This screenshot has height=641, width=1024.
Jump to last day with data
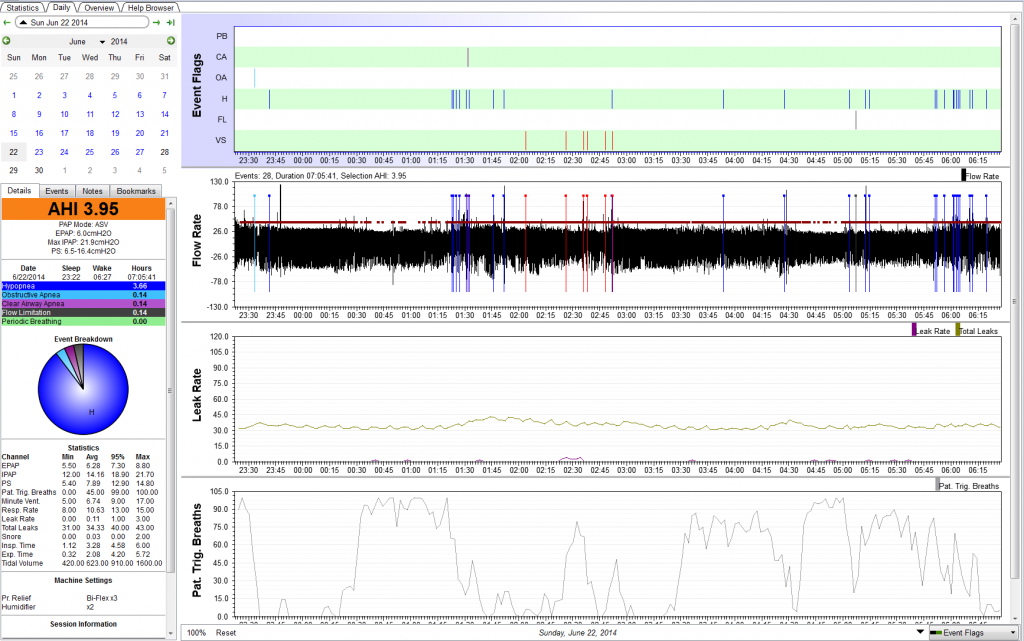click(x=171, y=22)
